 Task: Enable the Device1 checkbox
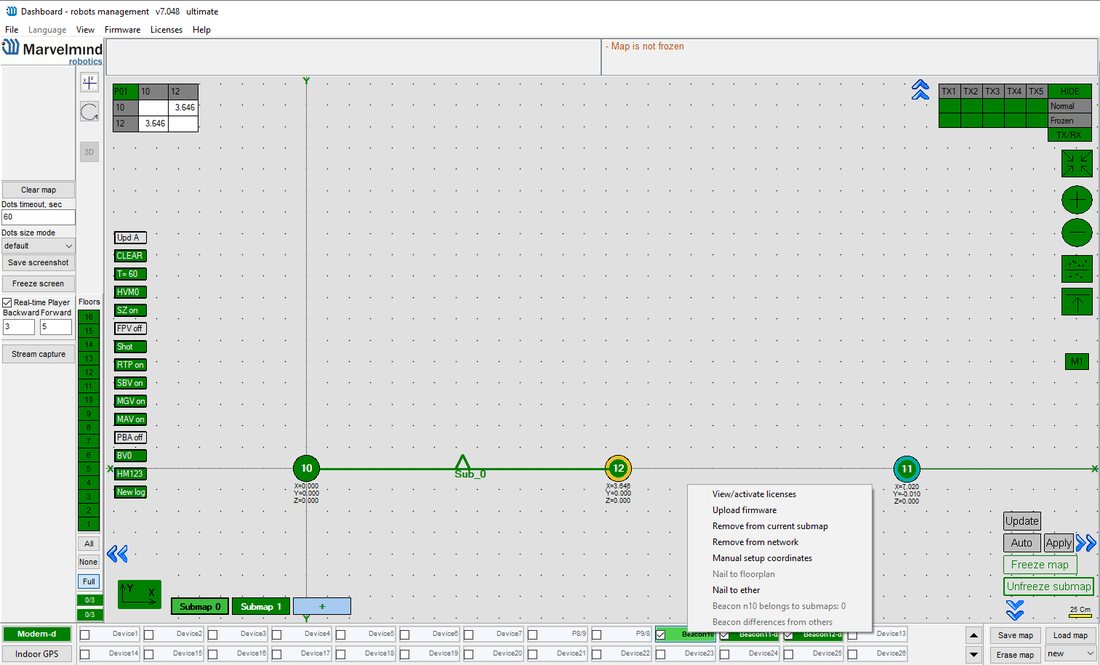(x=85, y=634)
